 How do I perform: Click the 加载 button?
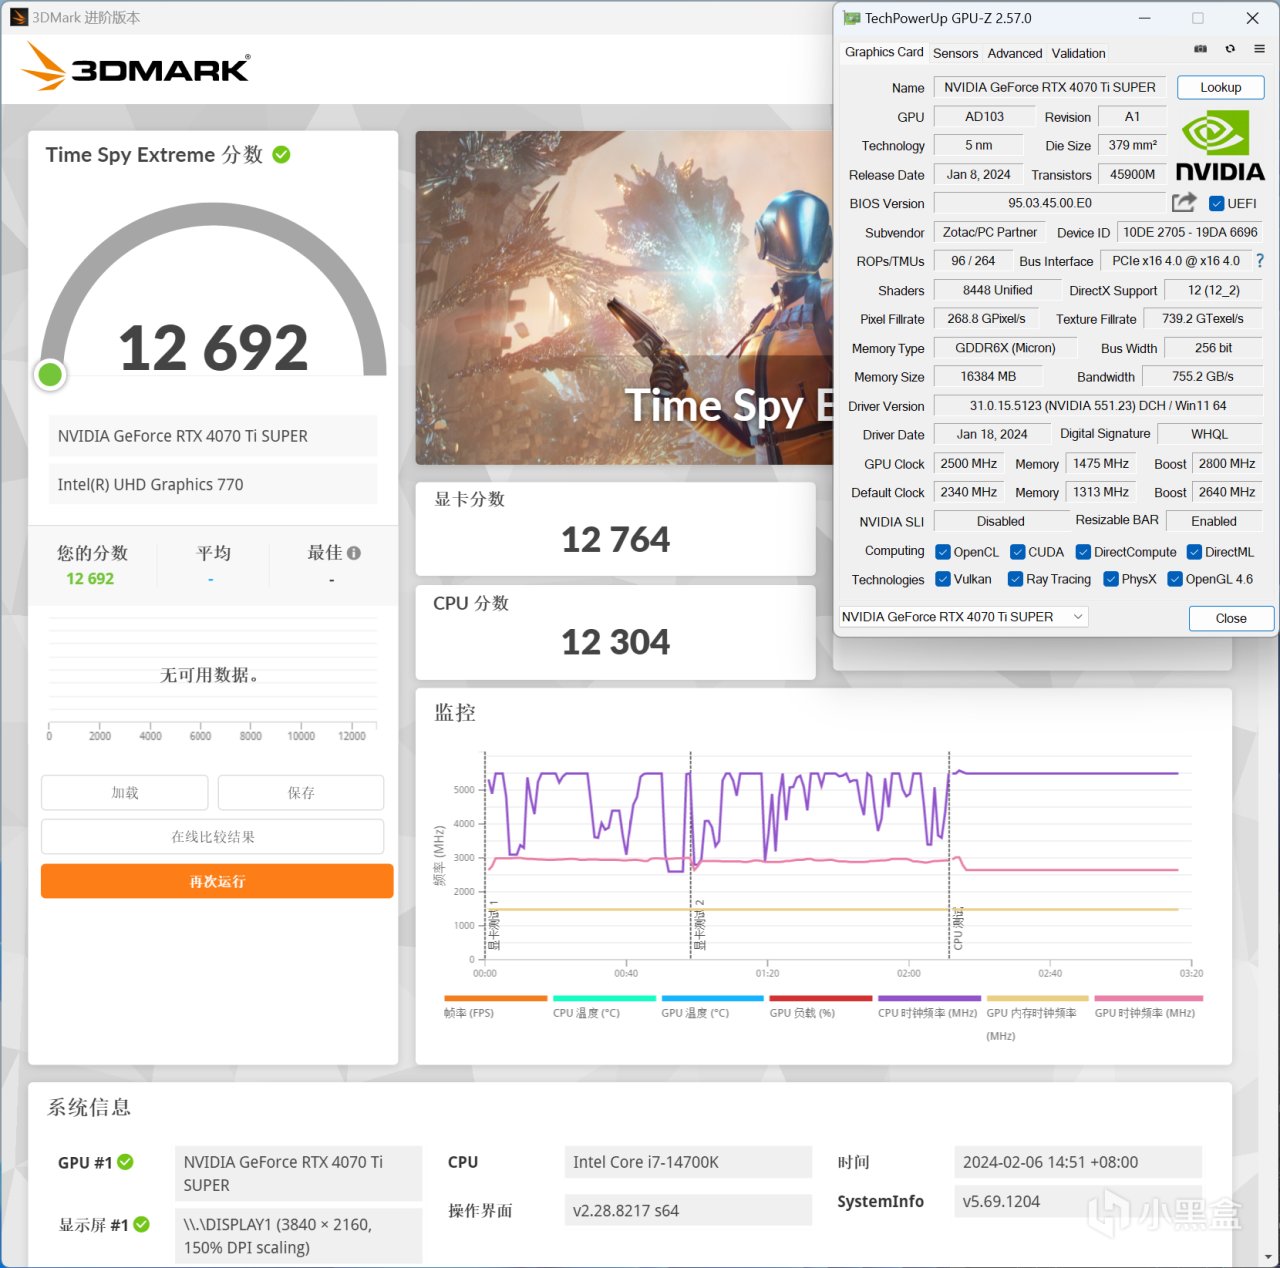[x=125, y=793]
